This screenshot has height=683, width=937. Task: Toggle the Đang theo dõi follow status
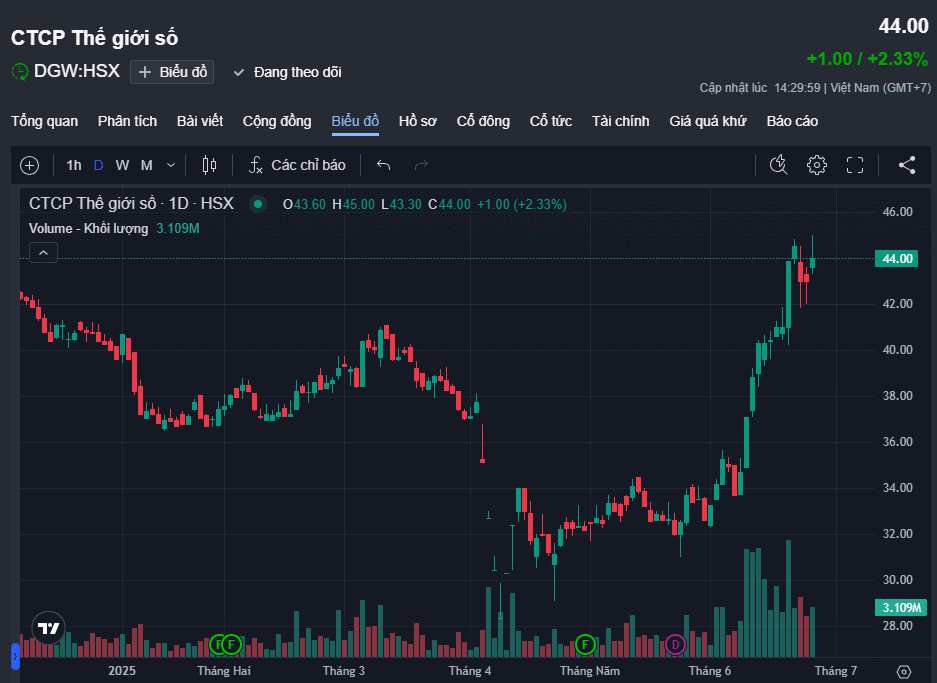(x=287, y=72)
